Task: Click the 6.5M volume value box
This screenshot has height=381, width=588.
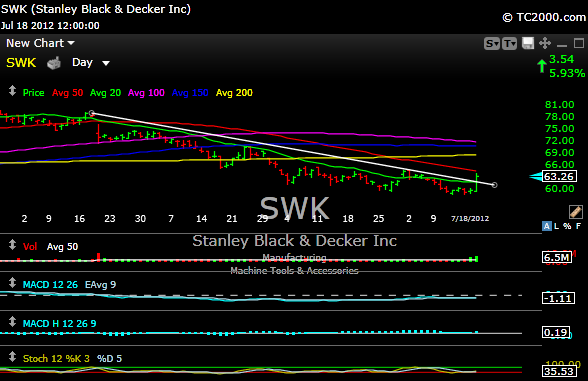Action: coord(557,258)
